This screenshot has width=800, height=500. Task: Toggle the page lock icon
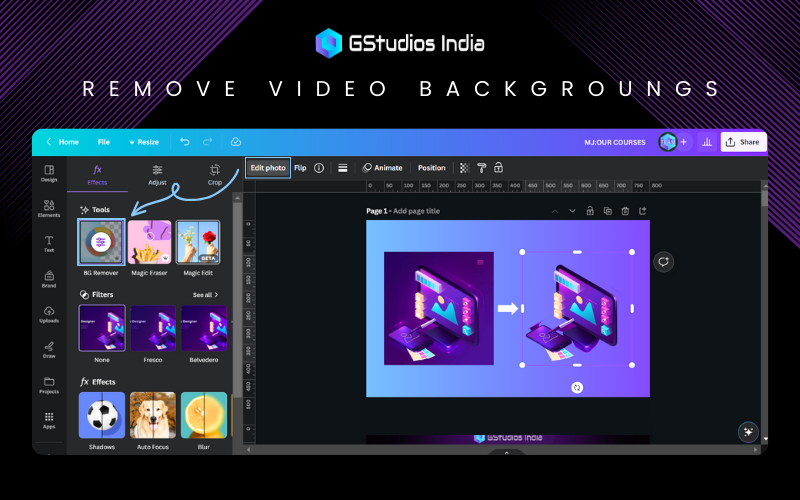590,211
